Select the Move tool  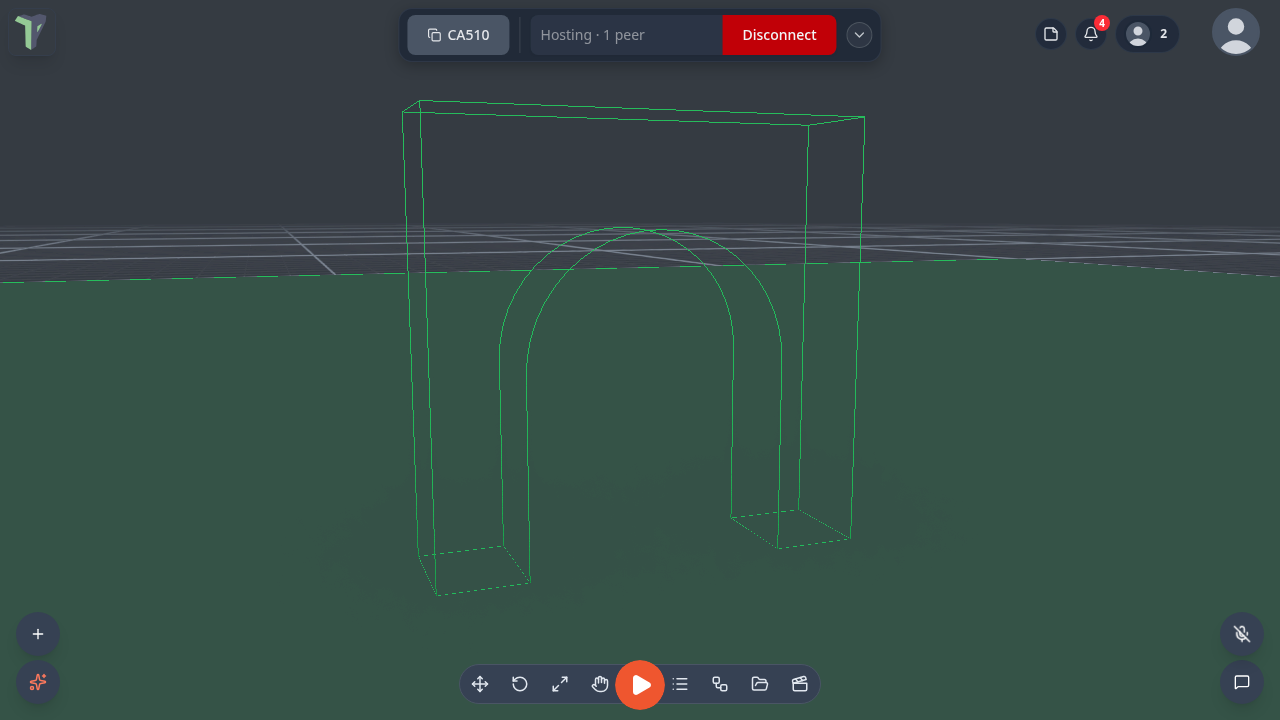[x=480, y=684]
